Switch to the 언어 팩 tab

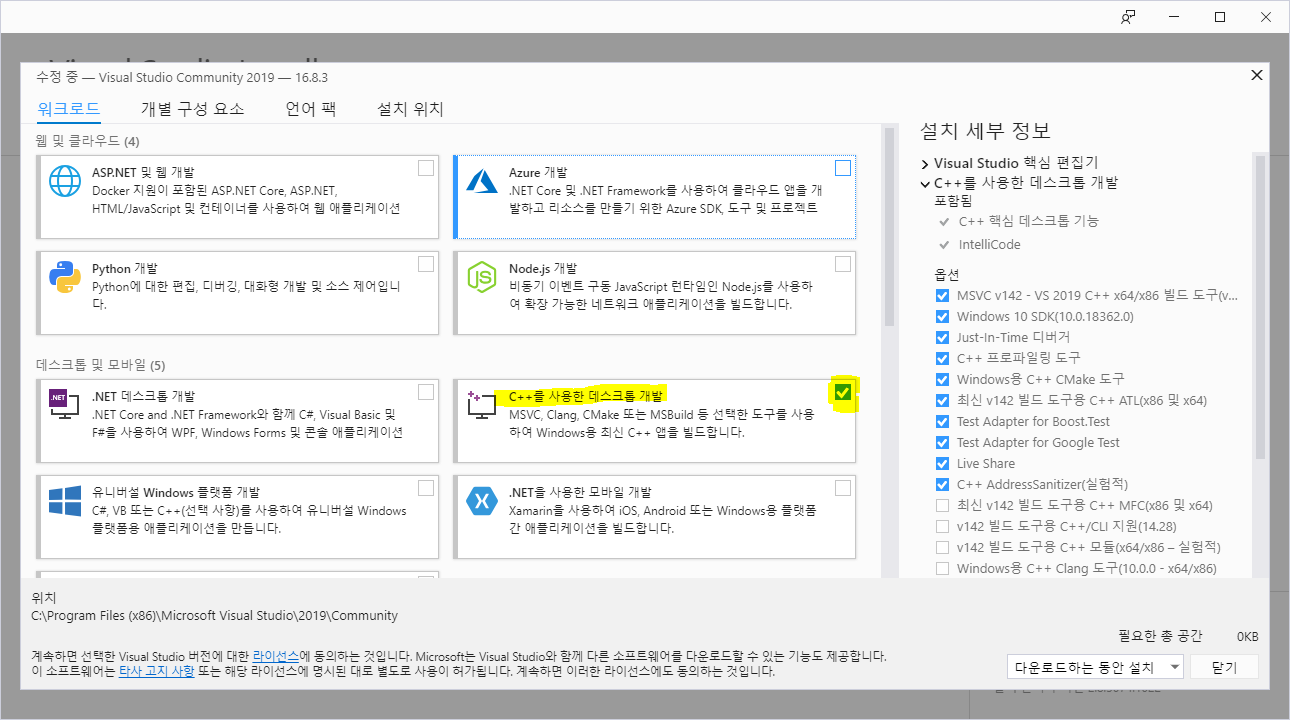pos(311,109)
